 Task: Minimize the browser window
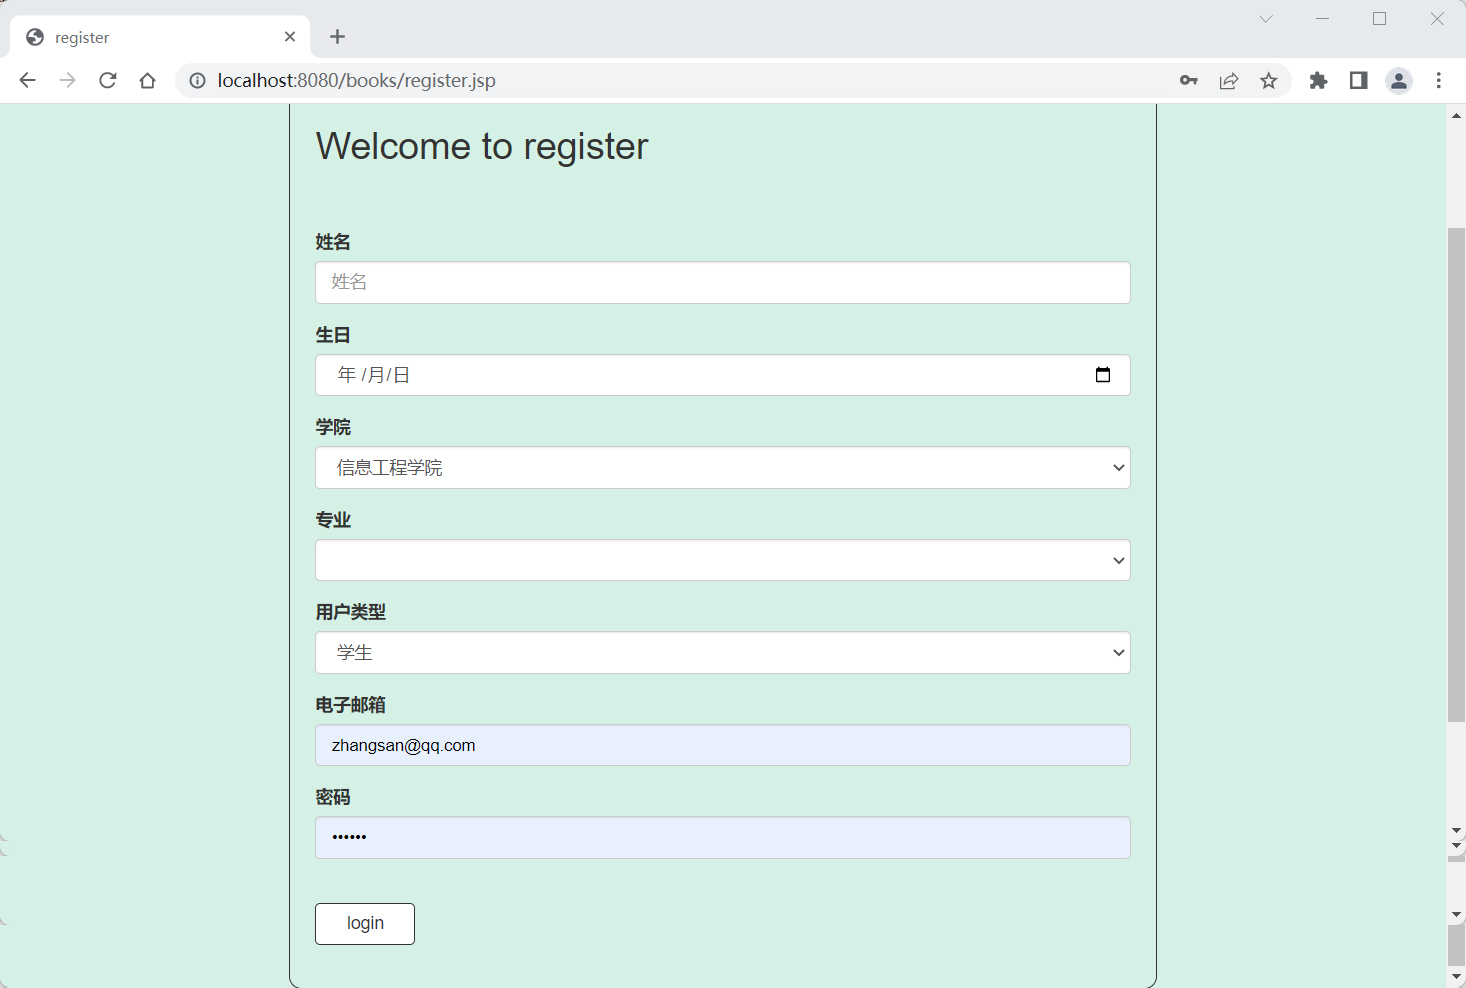pyautogui.click(x=1323, y=19)
